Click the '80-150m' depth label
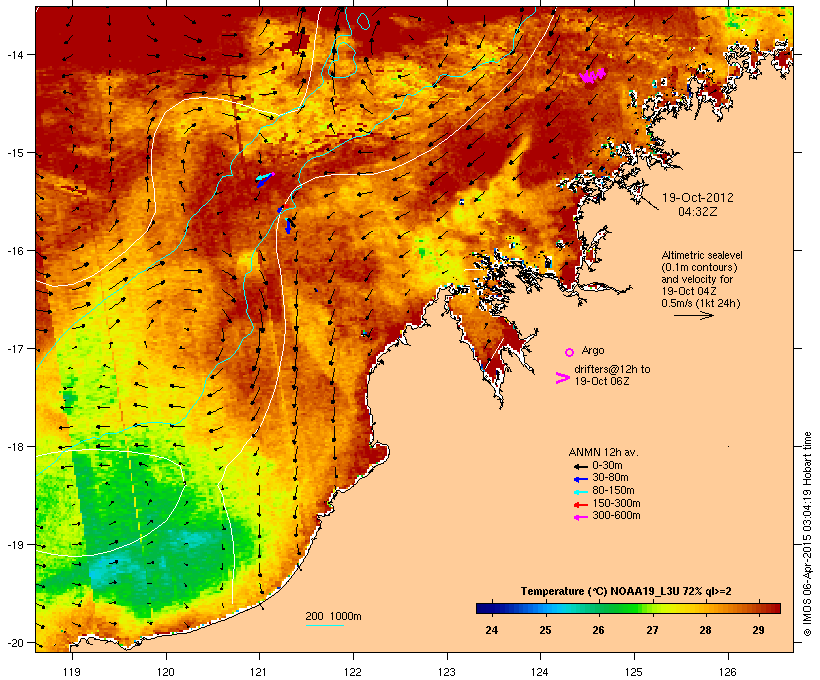 [613, 491]
